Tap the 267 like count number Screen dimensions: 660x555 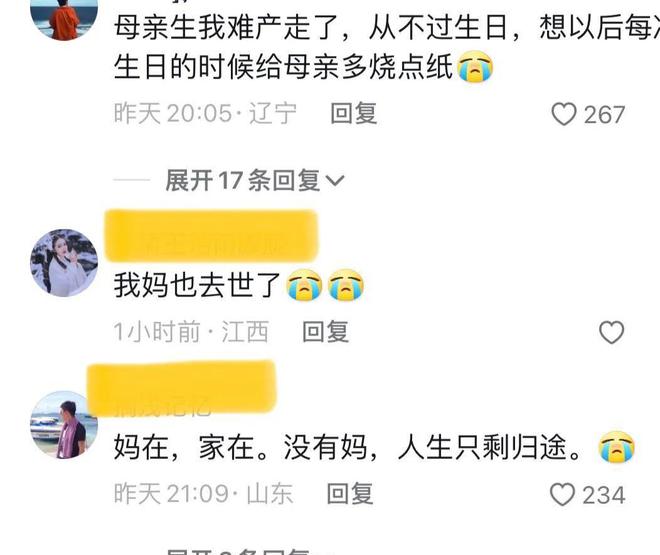click(604, 115)
